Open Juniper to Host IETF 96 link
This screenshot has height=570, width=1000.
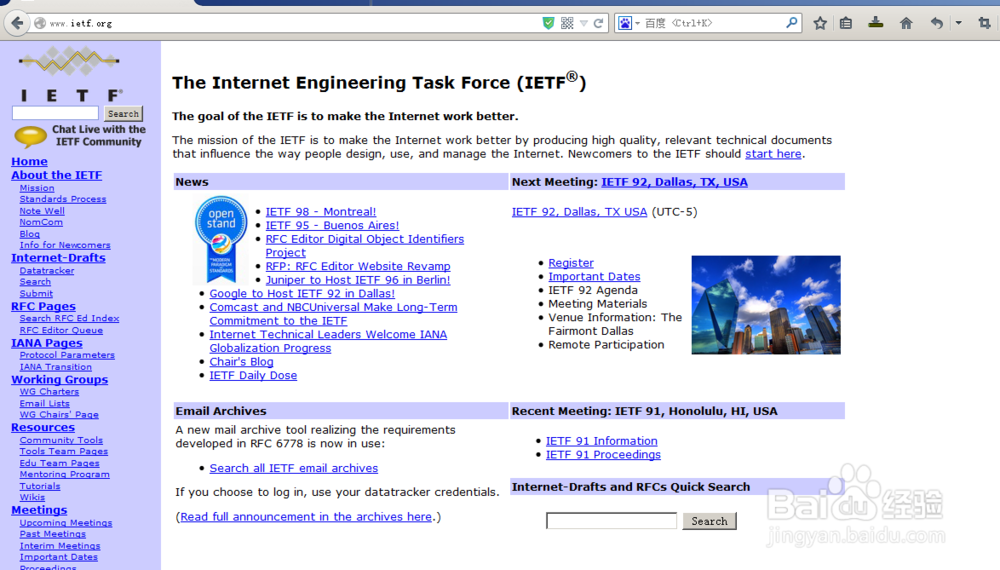click(358, 280)
